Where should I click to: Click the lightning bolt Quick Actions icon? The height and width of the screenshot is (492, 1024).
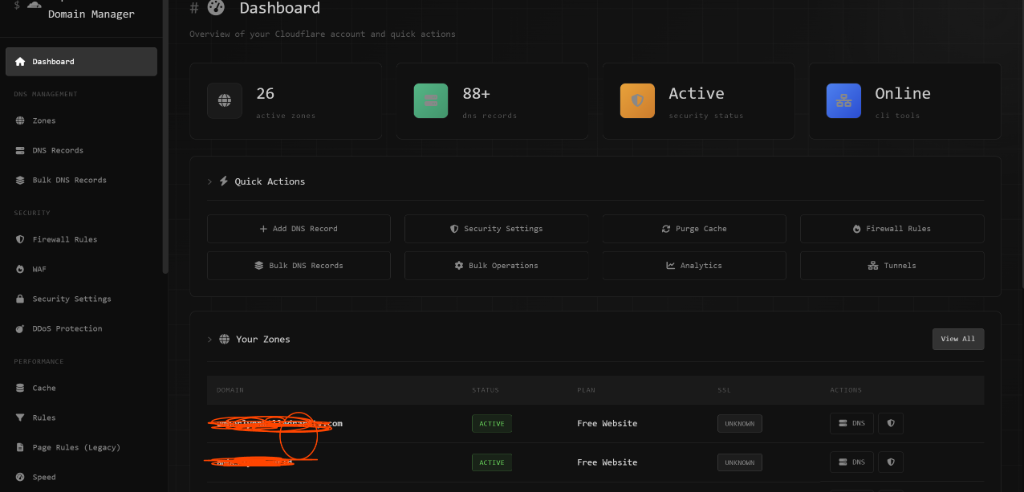point(224,181)
